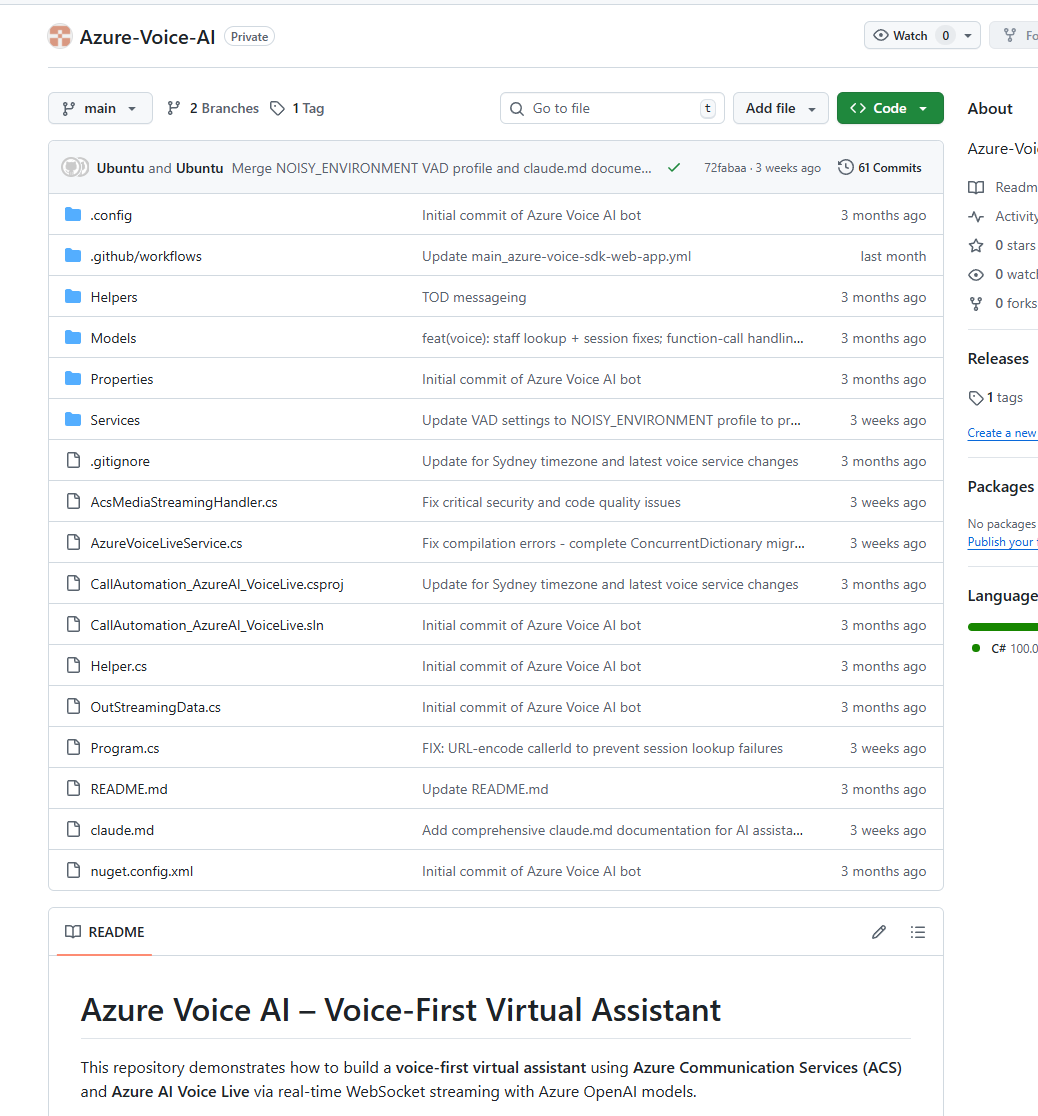Click the book icon beside README heading
The image size is (1038, 1116).
(x=72, y=931)
